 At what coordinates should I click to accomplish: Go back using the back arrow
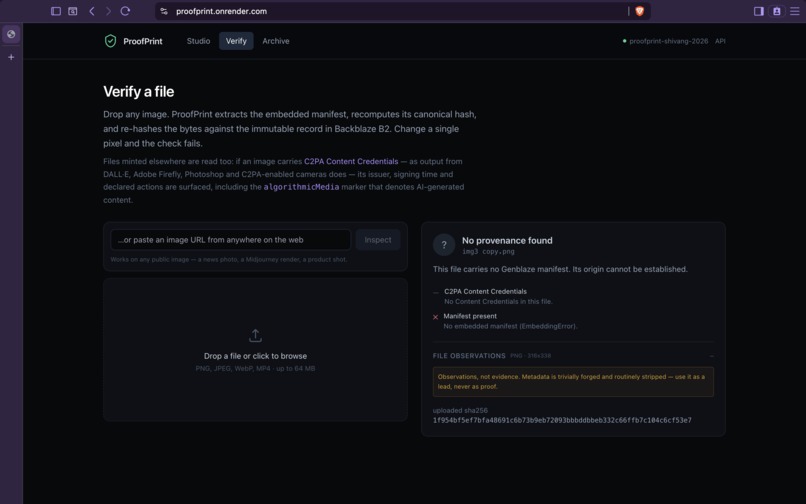tap(91, 11)
